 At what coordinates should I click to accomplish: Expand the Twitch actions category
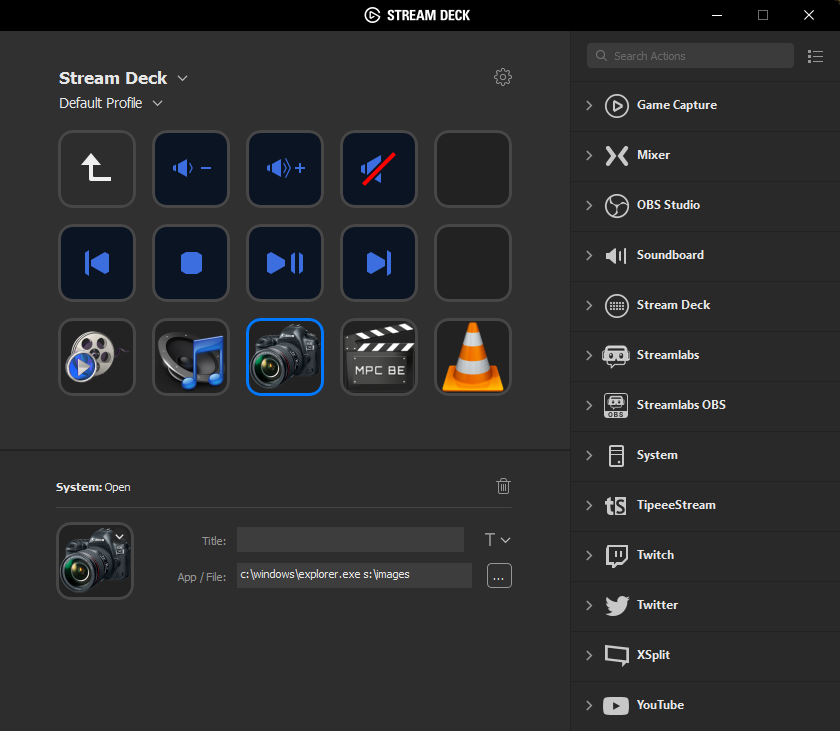(589, 555)
